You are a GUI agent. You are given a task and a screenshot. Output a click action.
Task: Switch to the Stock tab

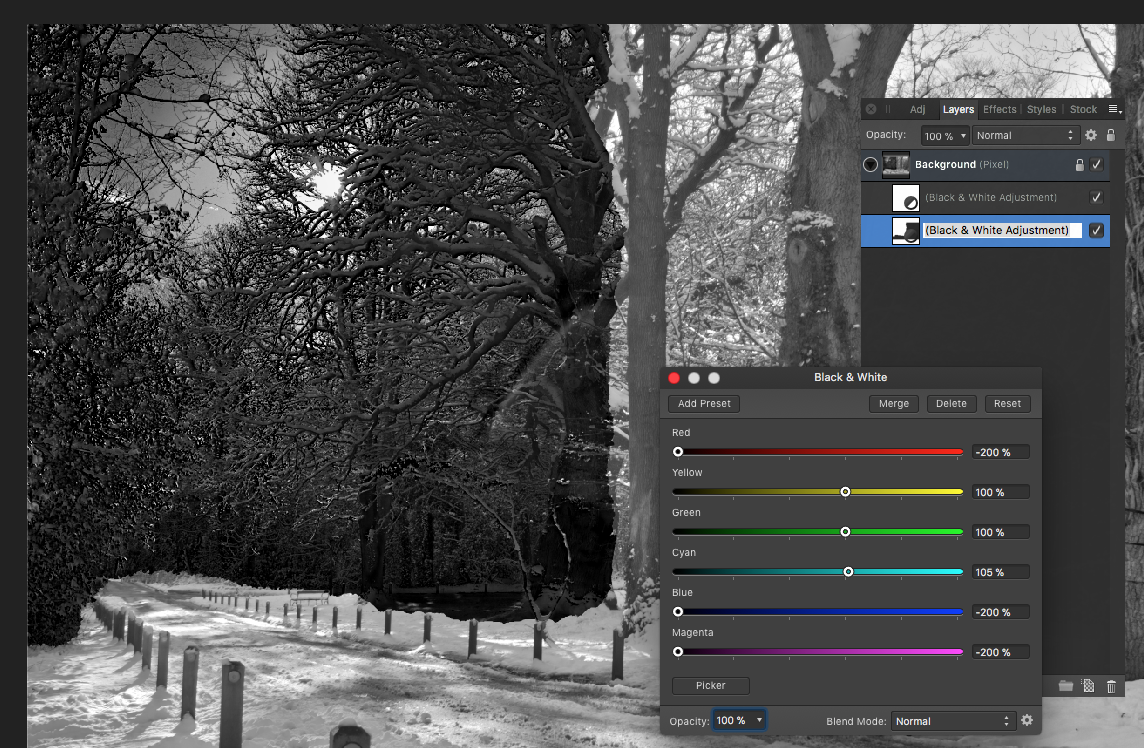(1083, 109)
